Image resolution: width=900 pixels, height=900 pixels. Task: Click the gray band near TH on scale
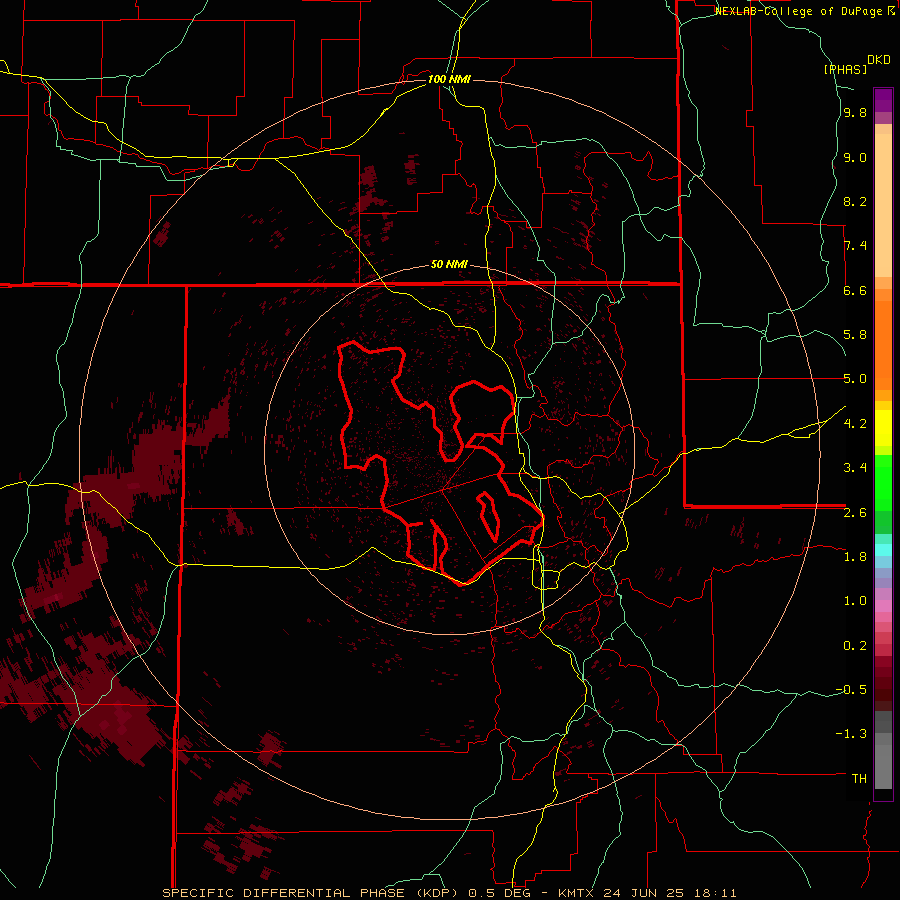tap(883, 766)
